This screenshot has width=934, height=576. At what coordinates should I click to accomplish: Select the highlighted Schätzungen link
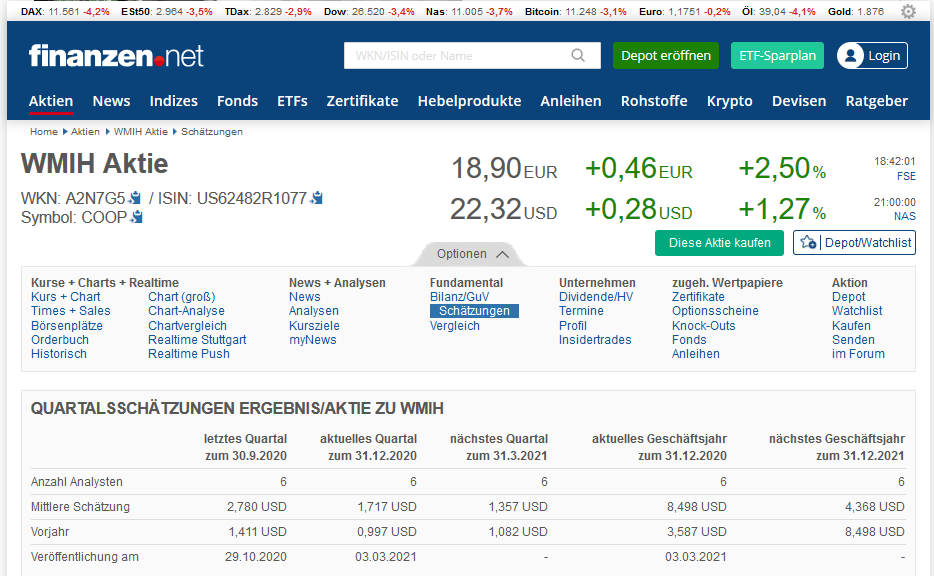pyautogui.click(x=474, y=311)
